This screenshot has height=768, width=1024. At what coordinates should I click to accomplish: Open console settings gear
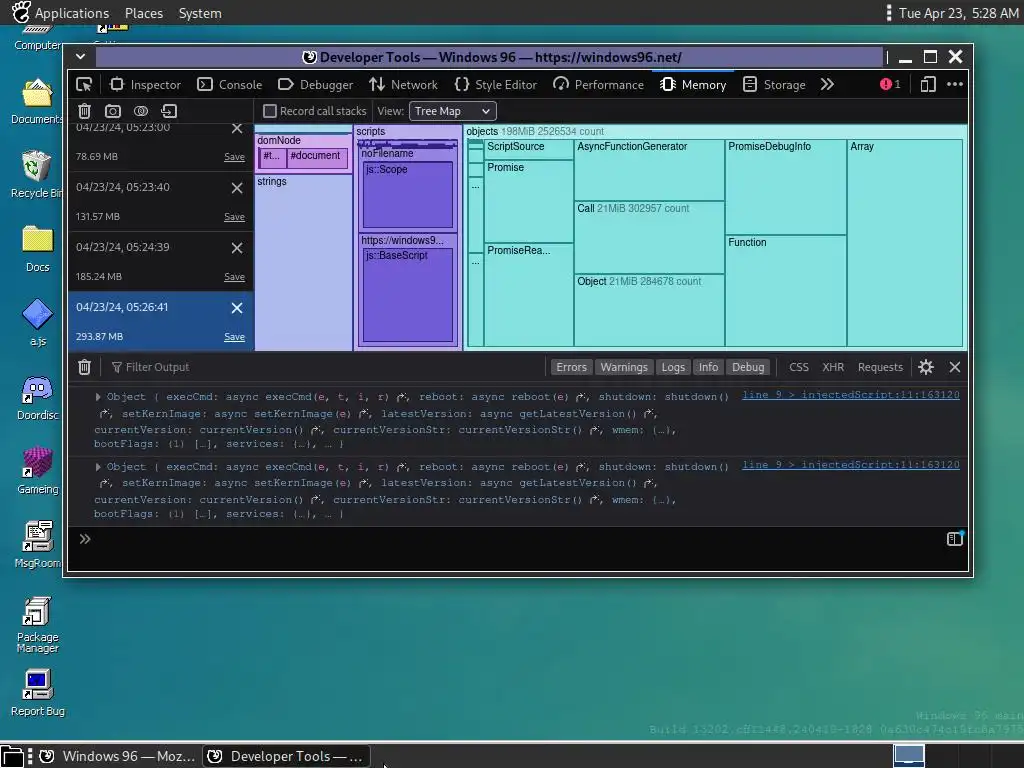[925, 367]
